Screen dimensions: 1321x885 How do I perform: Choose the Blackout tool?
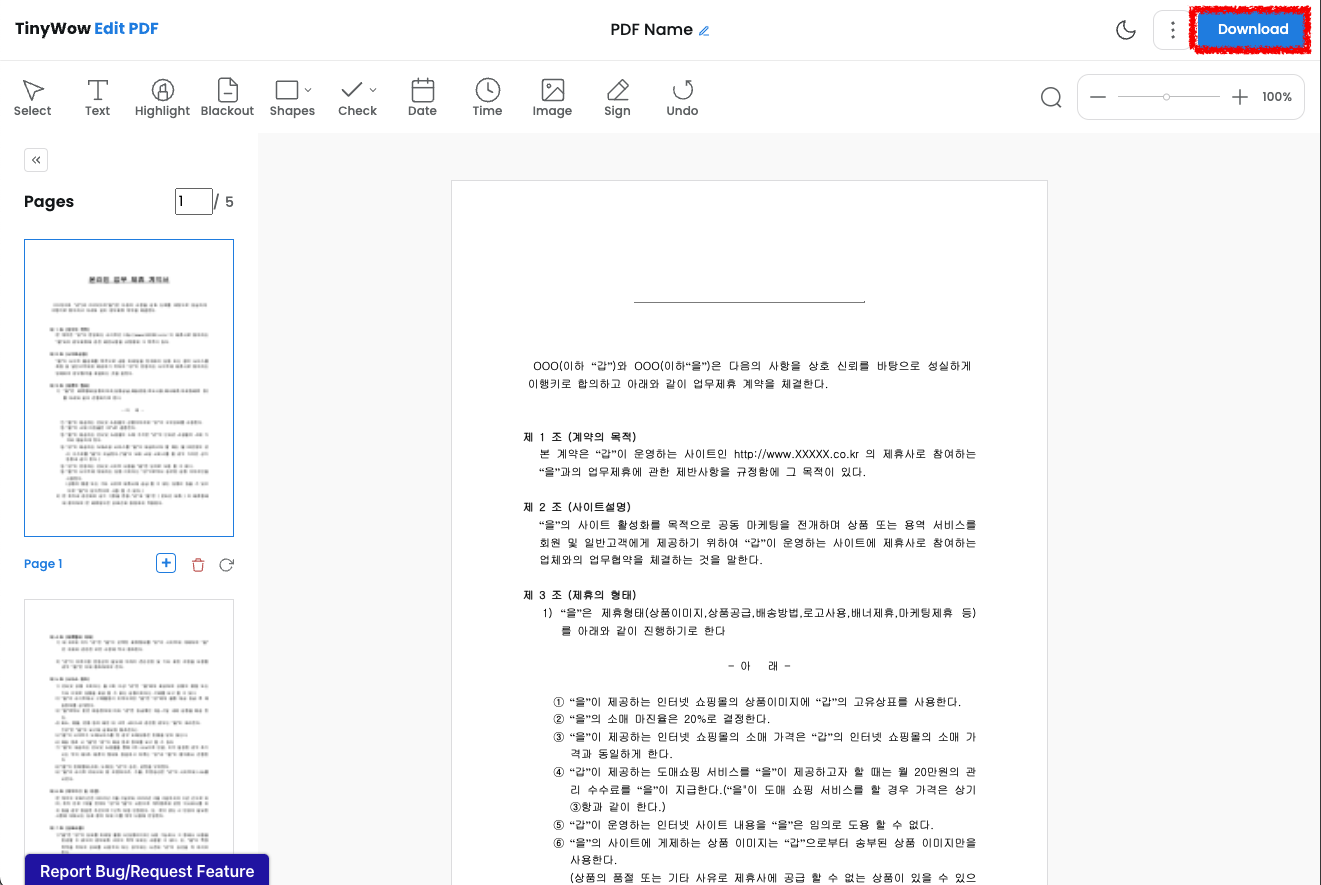[x=227, y=97]
